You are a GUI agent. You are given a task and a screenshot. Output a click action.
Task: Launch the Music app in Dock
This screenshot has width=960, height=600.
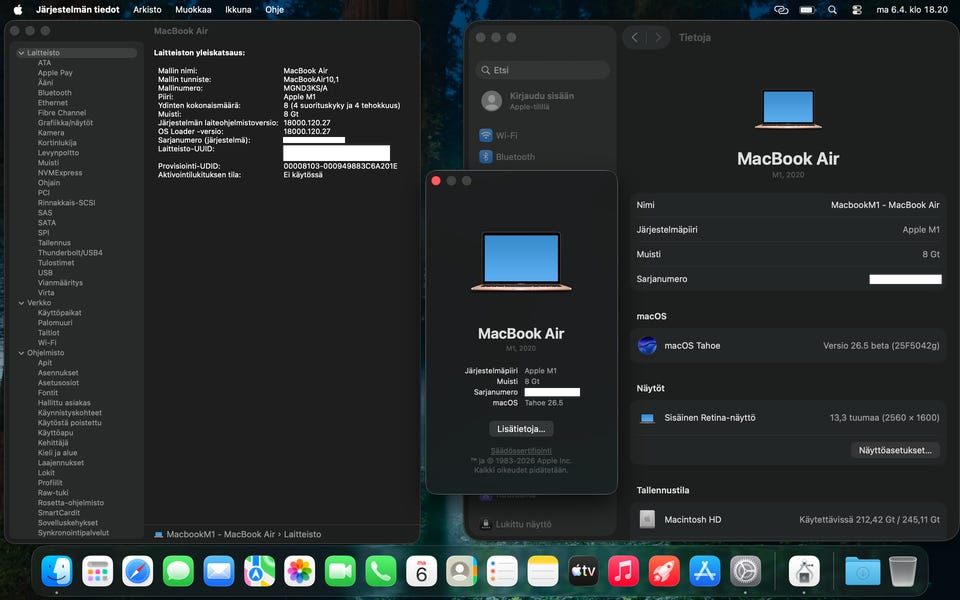(x=623, y=571)
